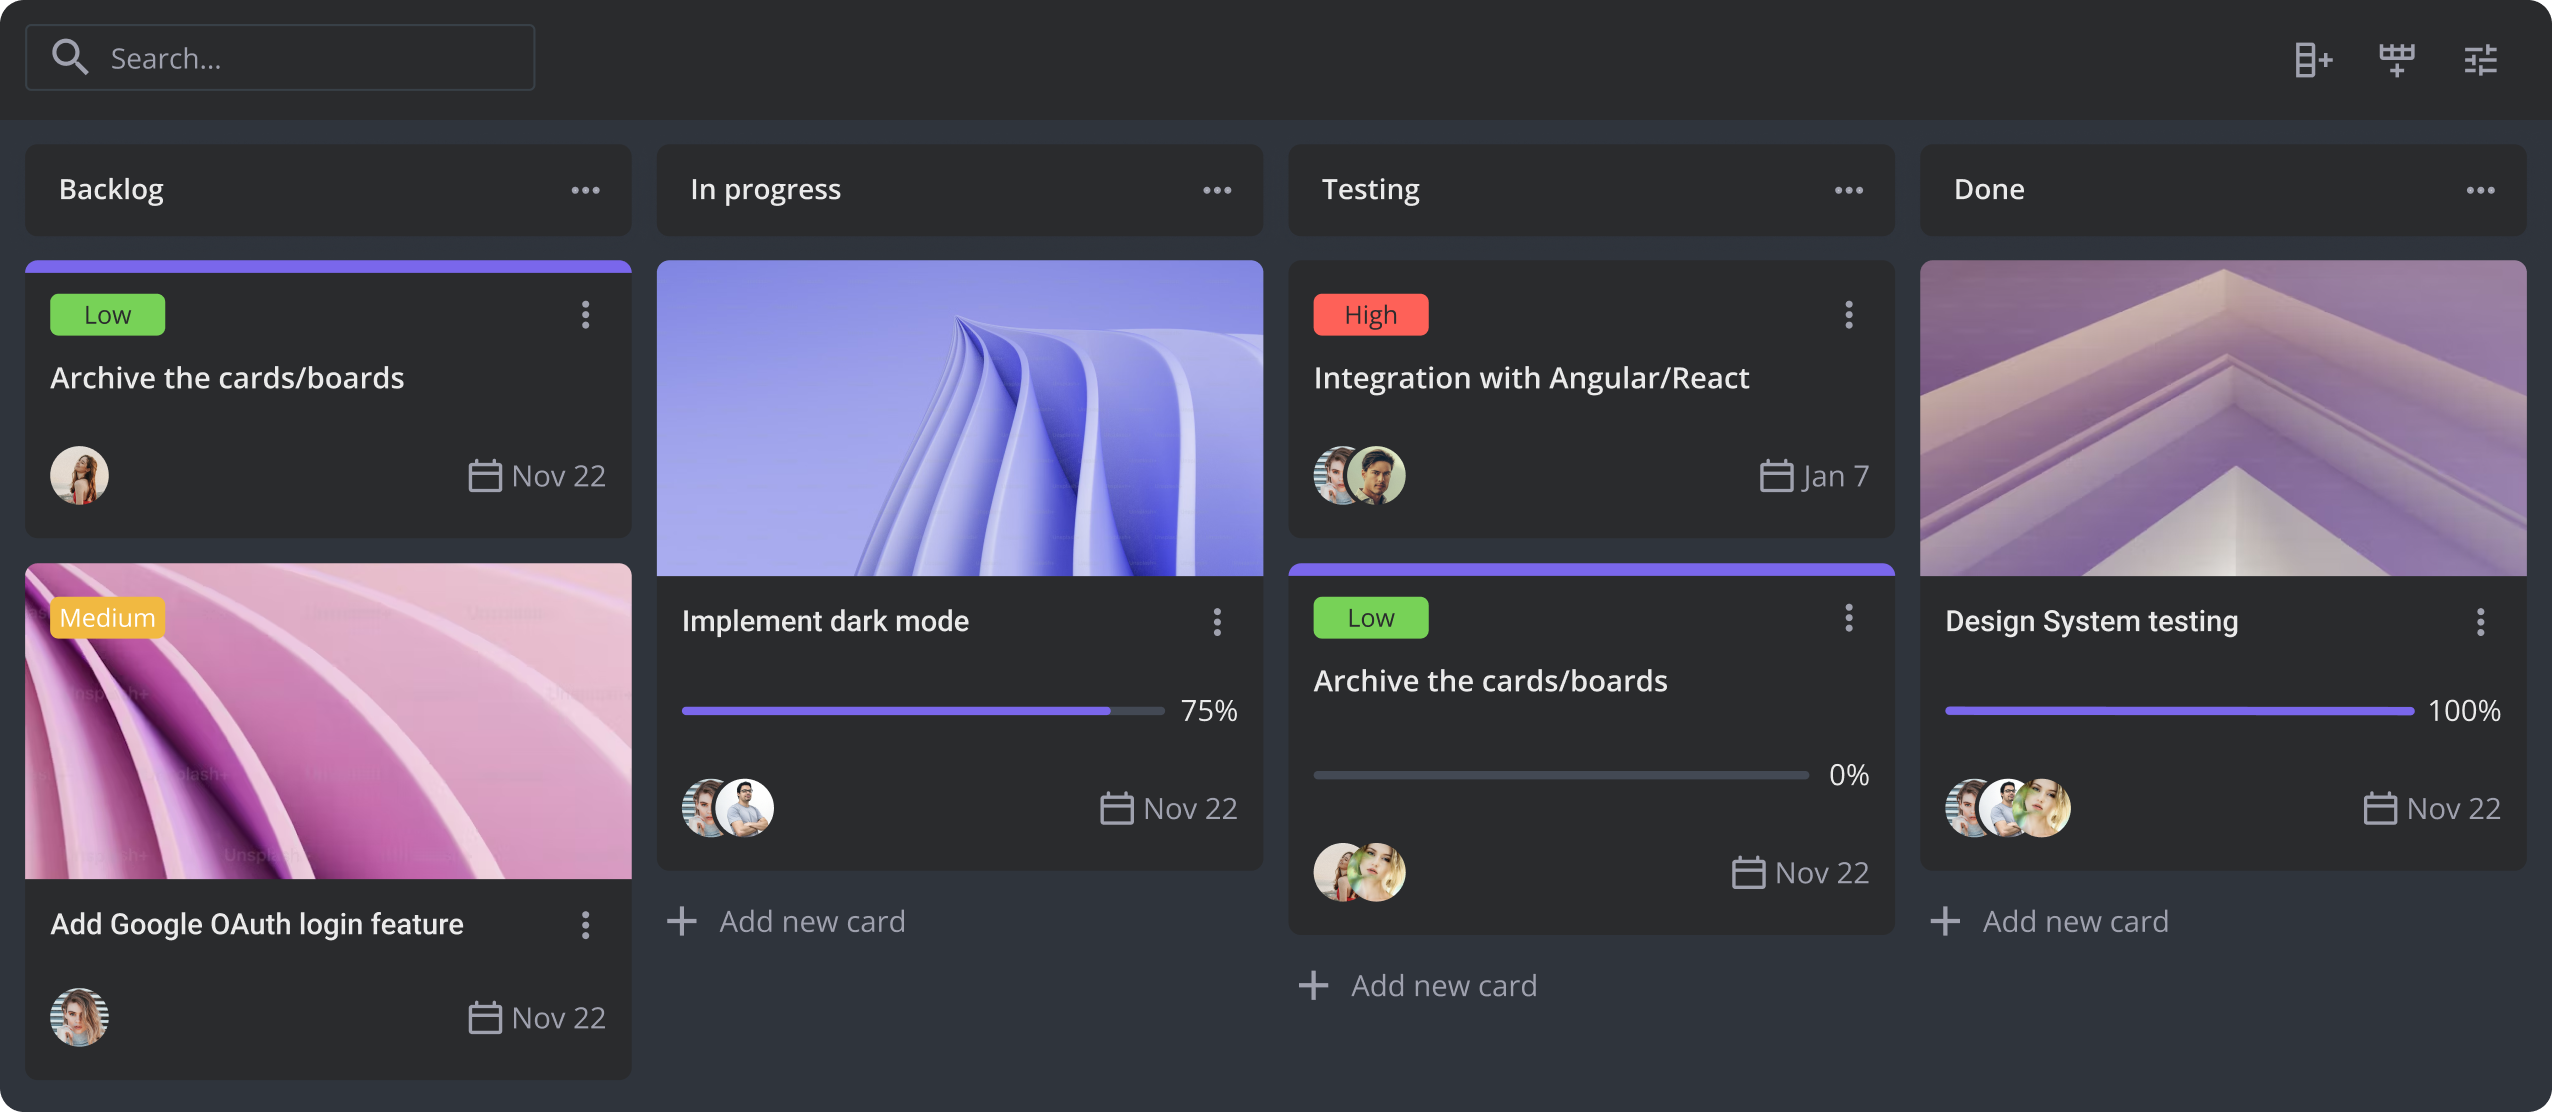Click Design System testing 100% progress bar
Screen dimensions: 2552x1112
[x=2180, y=711]
